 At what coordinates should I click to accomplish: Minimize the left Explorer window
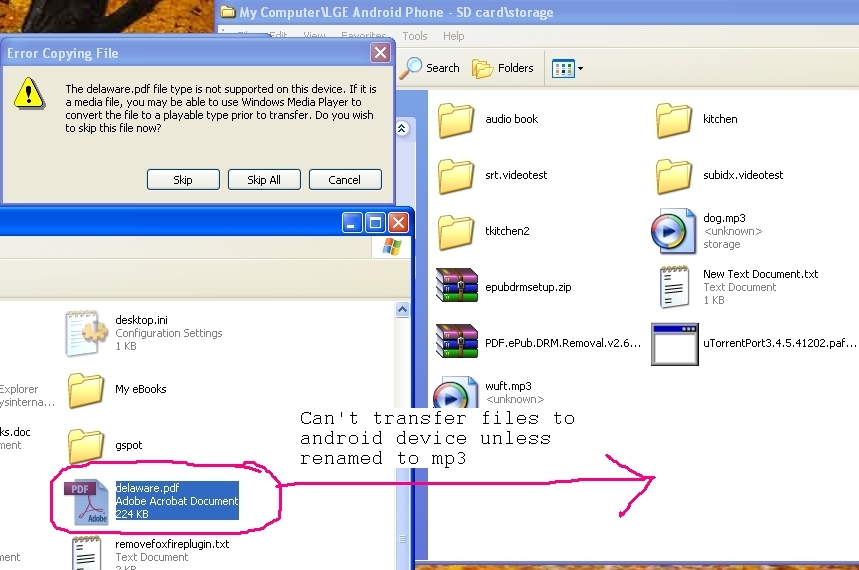pyautogui.click(x=352, y=223)
